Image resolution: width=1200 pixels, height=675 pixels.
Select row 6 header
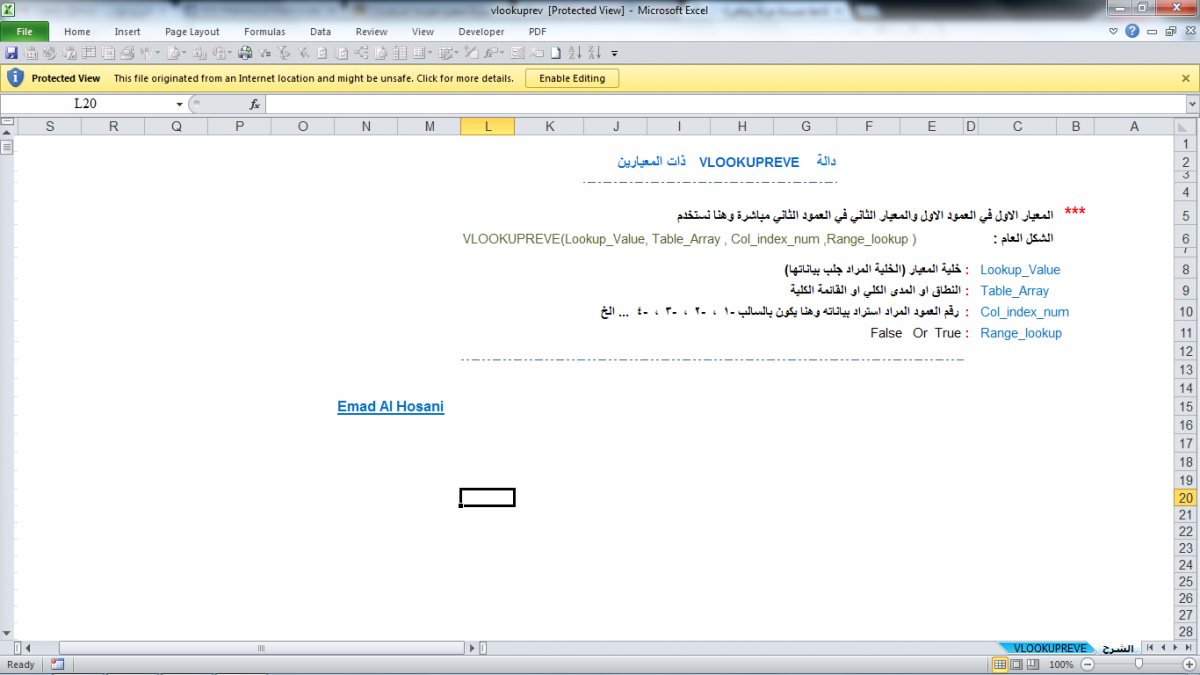(1186, 239)
